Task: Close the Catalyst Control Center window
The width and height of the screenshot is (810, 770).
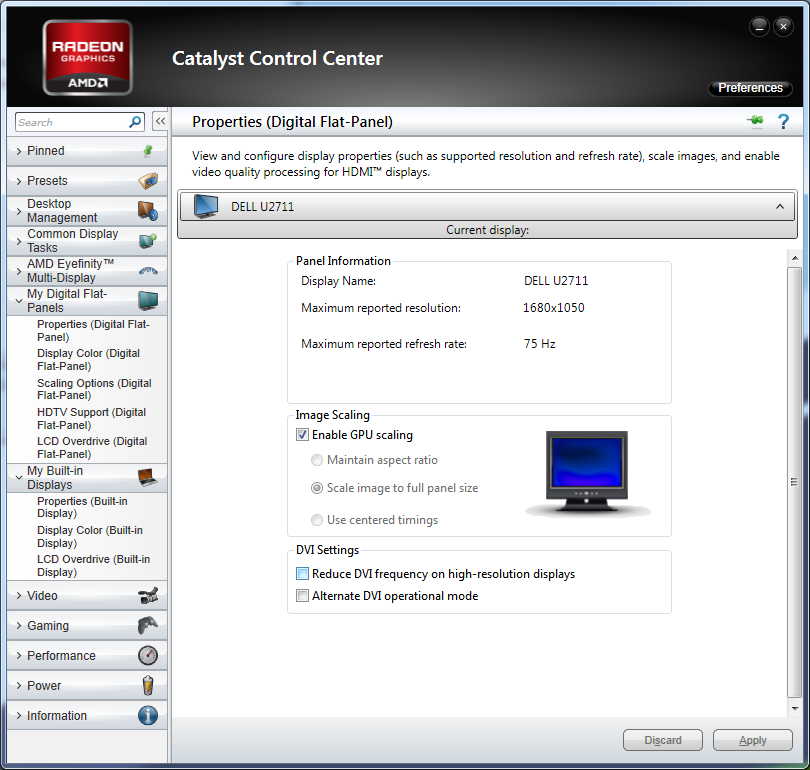Action: coord(783,27)
